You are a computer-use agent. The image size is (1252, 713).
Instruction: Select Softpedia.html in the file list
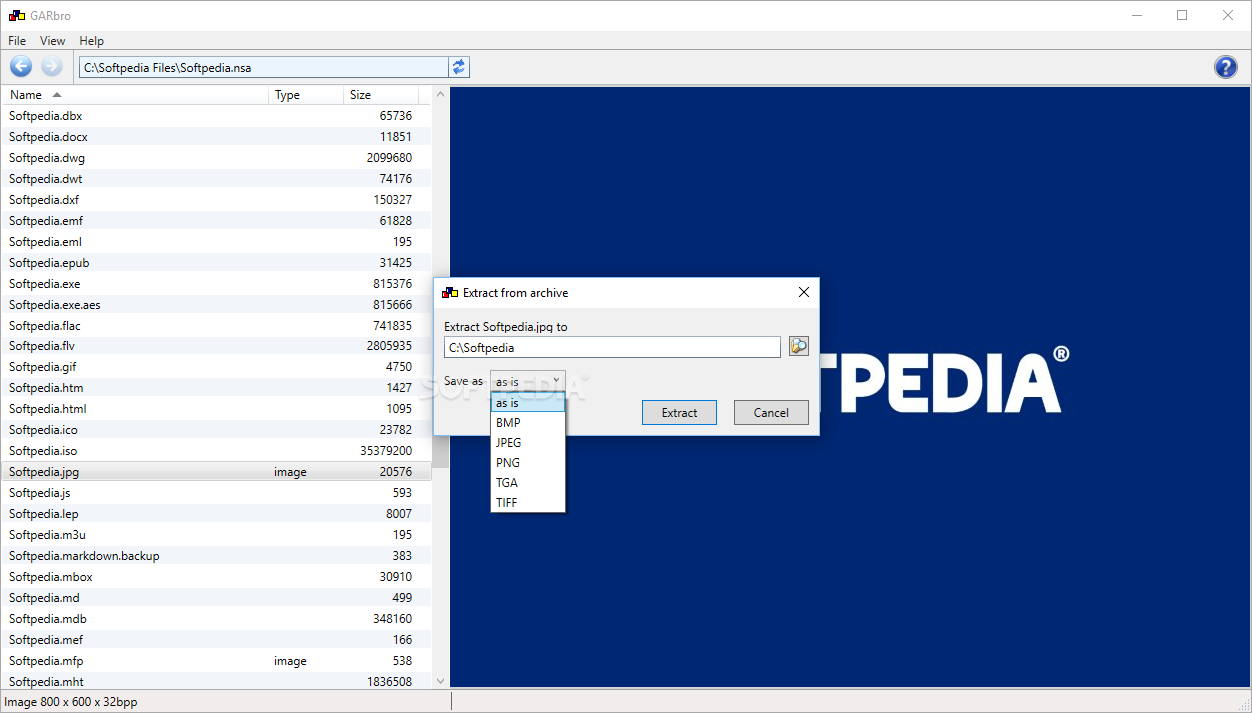(x=217, y=409)
